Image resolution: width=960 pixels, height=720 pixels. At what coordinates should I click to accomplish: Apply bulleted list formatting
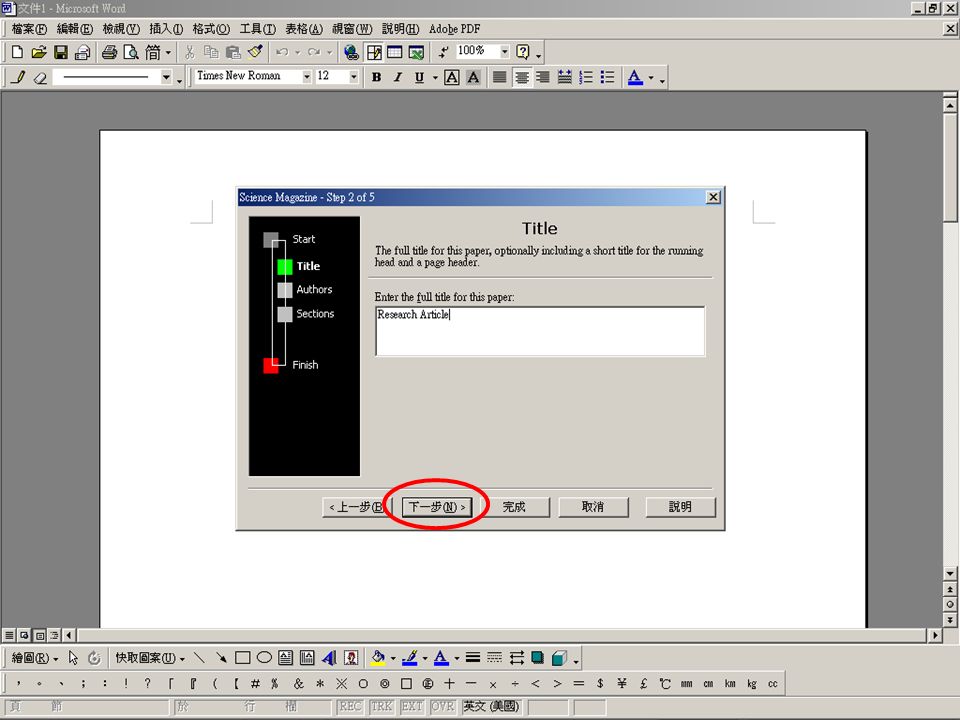607,77
